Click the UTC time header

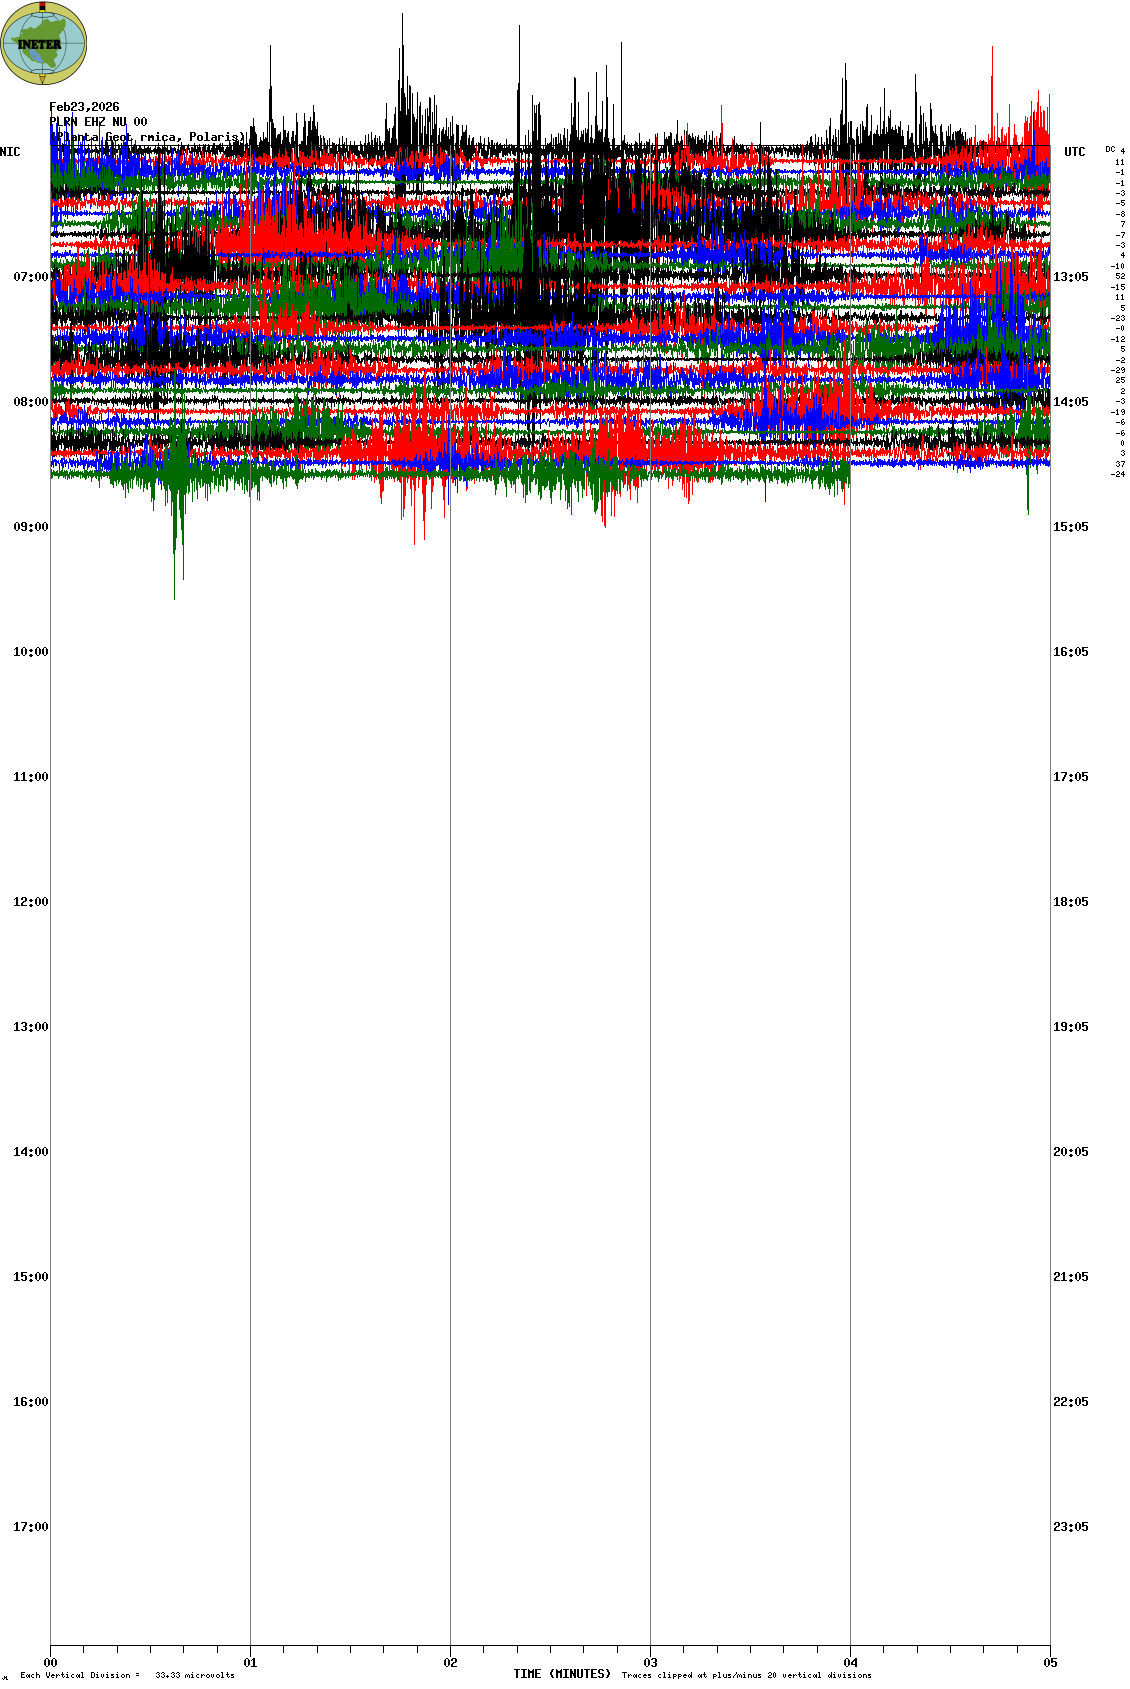click(x=1074, y=152)
